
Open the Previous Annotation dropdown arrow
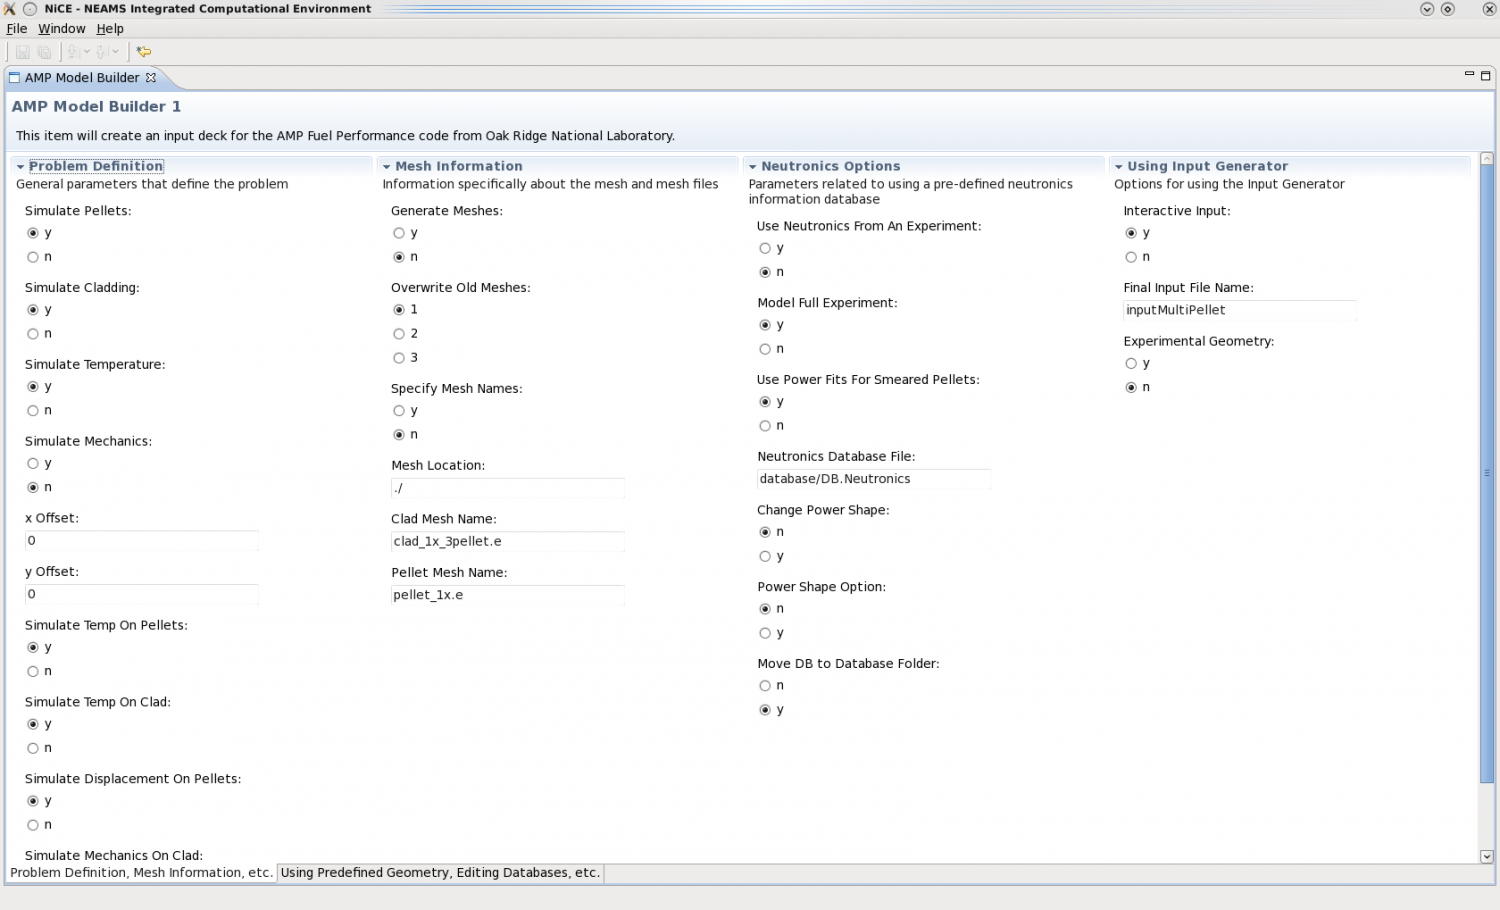[116, 52]
